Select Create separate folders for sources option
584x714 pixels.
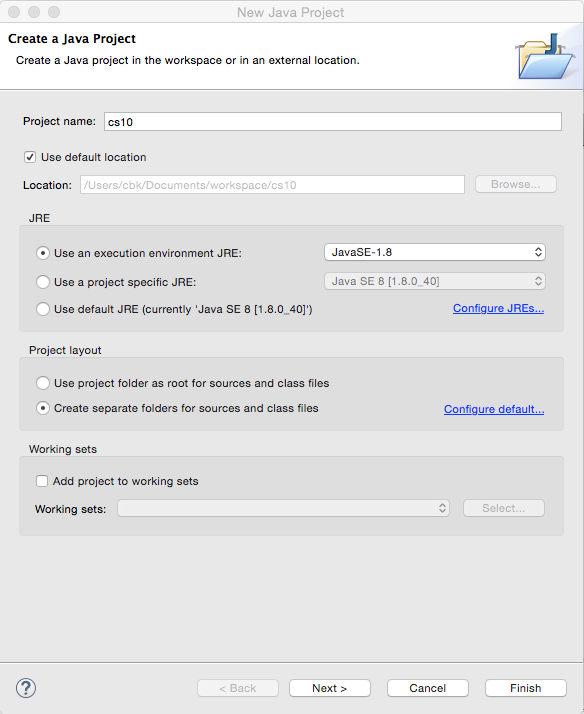(x=43, y=408)
